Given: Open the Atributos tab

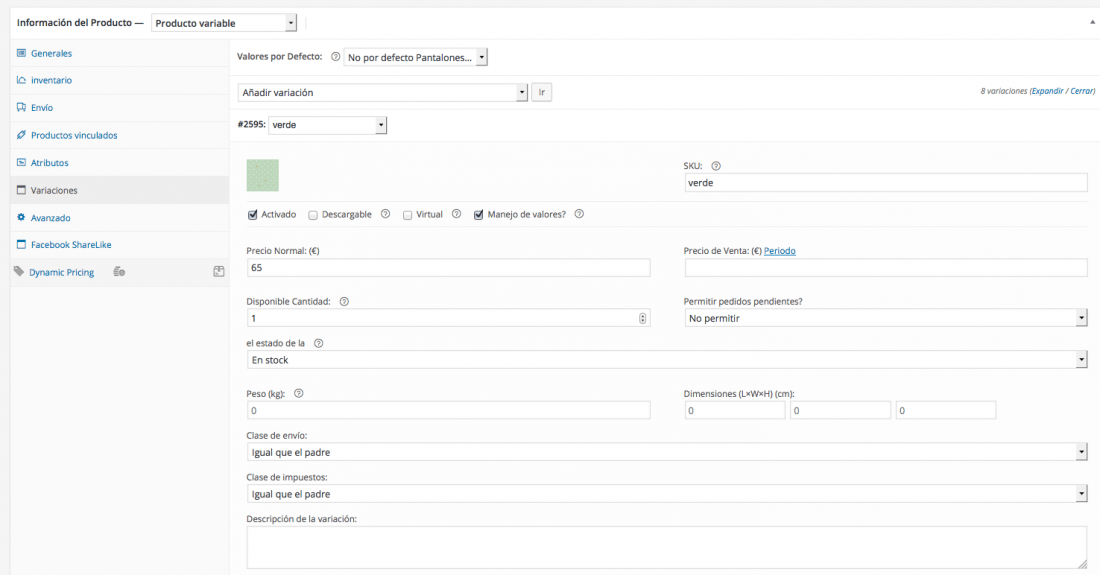Looking at the screenshot, I should pos(49,163).
